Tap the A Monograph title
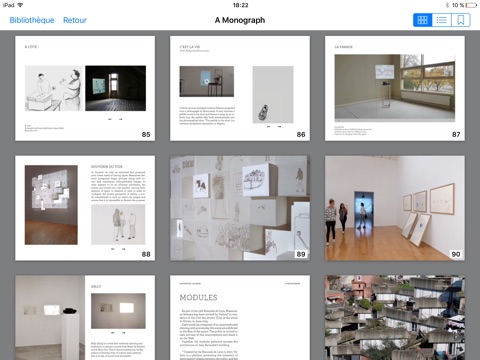This screenshot has height=360, width=480. (240, 20)
